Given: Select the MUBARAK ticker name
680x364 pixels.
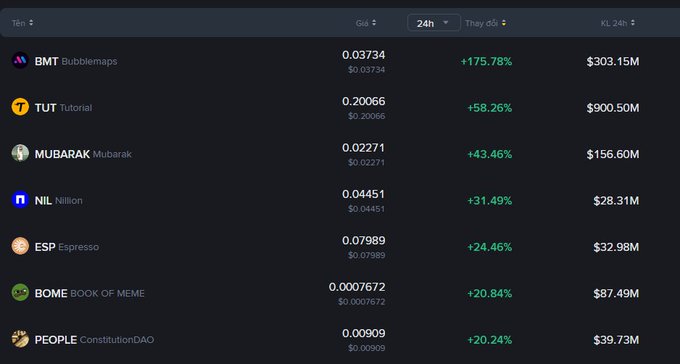Looking at the screenshot, I should tap(62, 154).
